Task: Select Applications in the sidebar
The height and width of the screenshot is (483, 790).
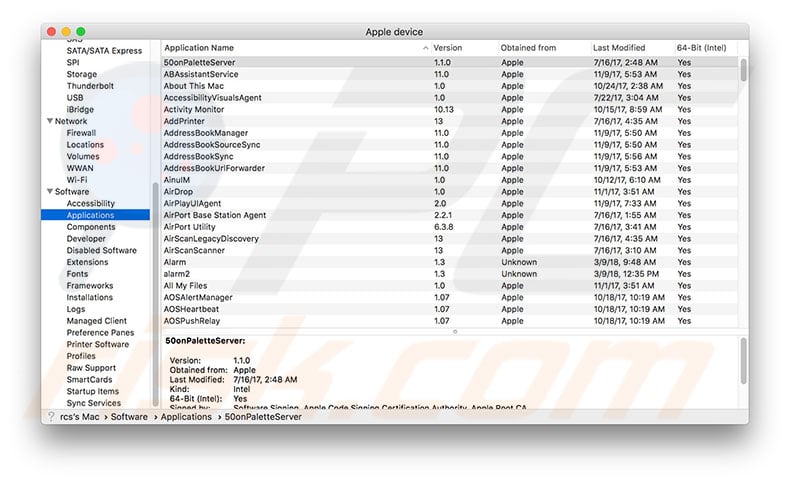Action: tap(95, 215)
